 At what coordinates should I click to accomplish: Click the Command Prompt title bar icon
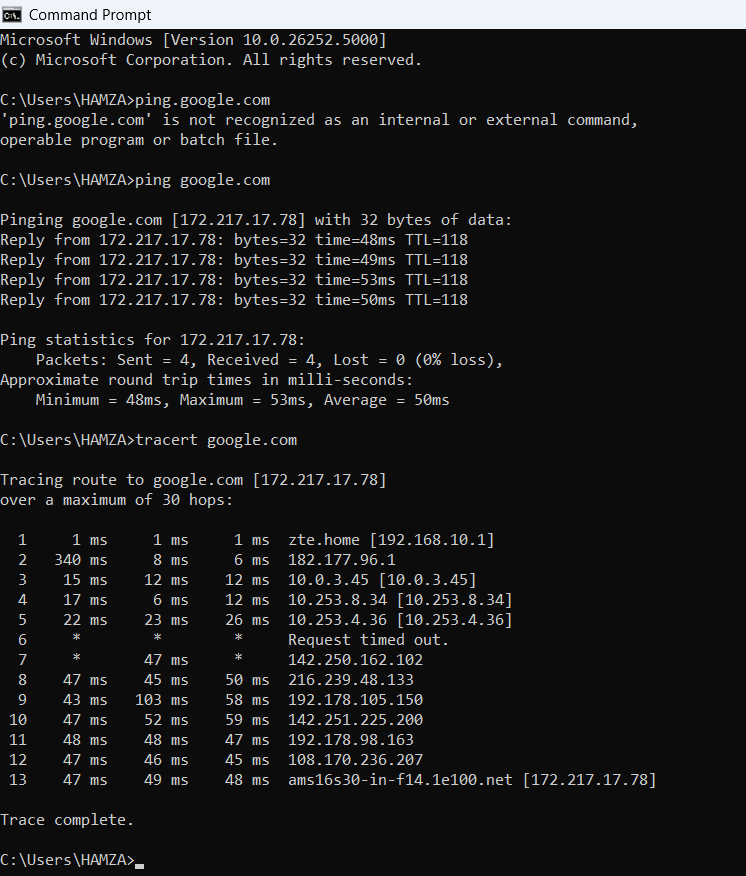point(12,14)
